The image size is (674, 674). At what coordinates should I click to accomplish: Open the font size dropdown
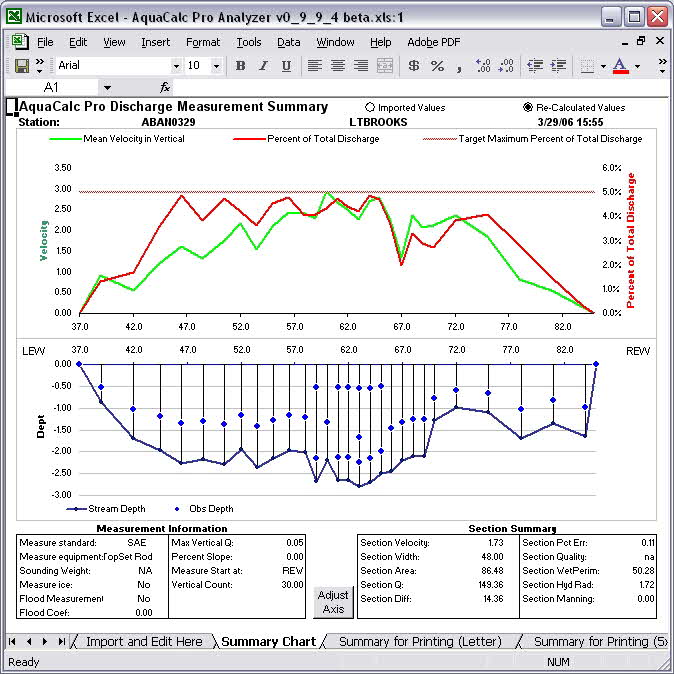pos(218,66)
